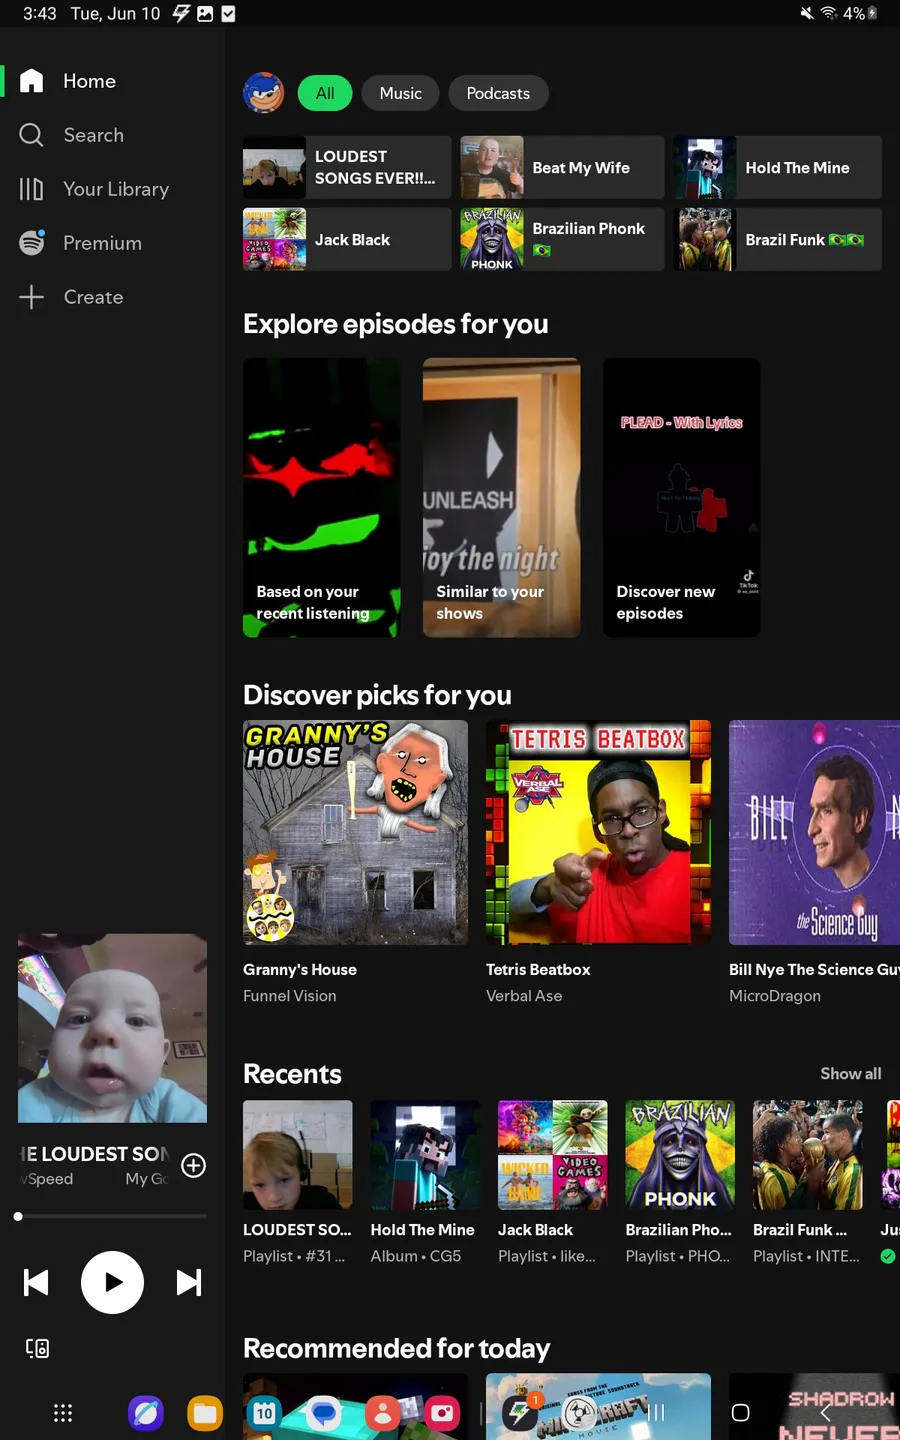Launch Calendar app from taskbar
The image size is (900, 1440).
264,1413
